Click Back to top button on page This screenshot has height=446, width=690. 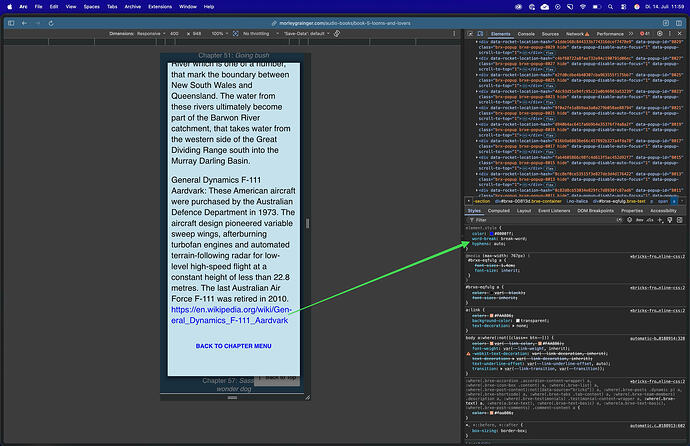tap(277, 379)
